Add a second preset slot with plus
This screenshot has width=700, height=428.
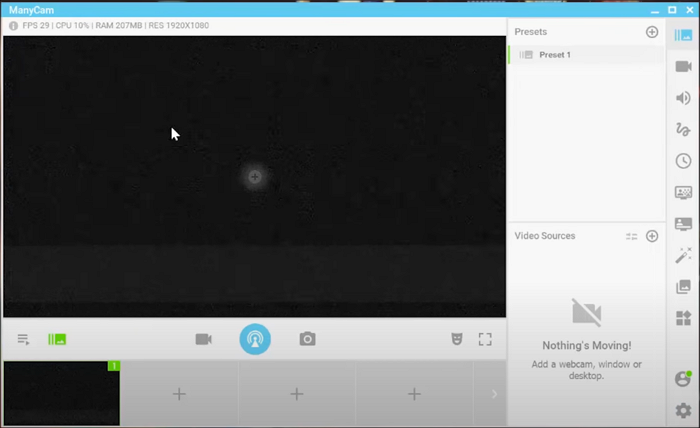(x=179, y=394)
